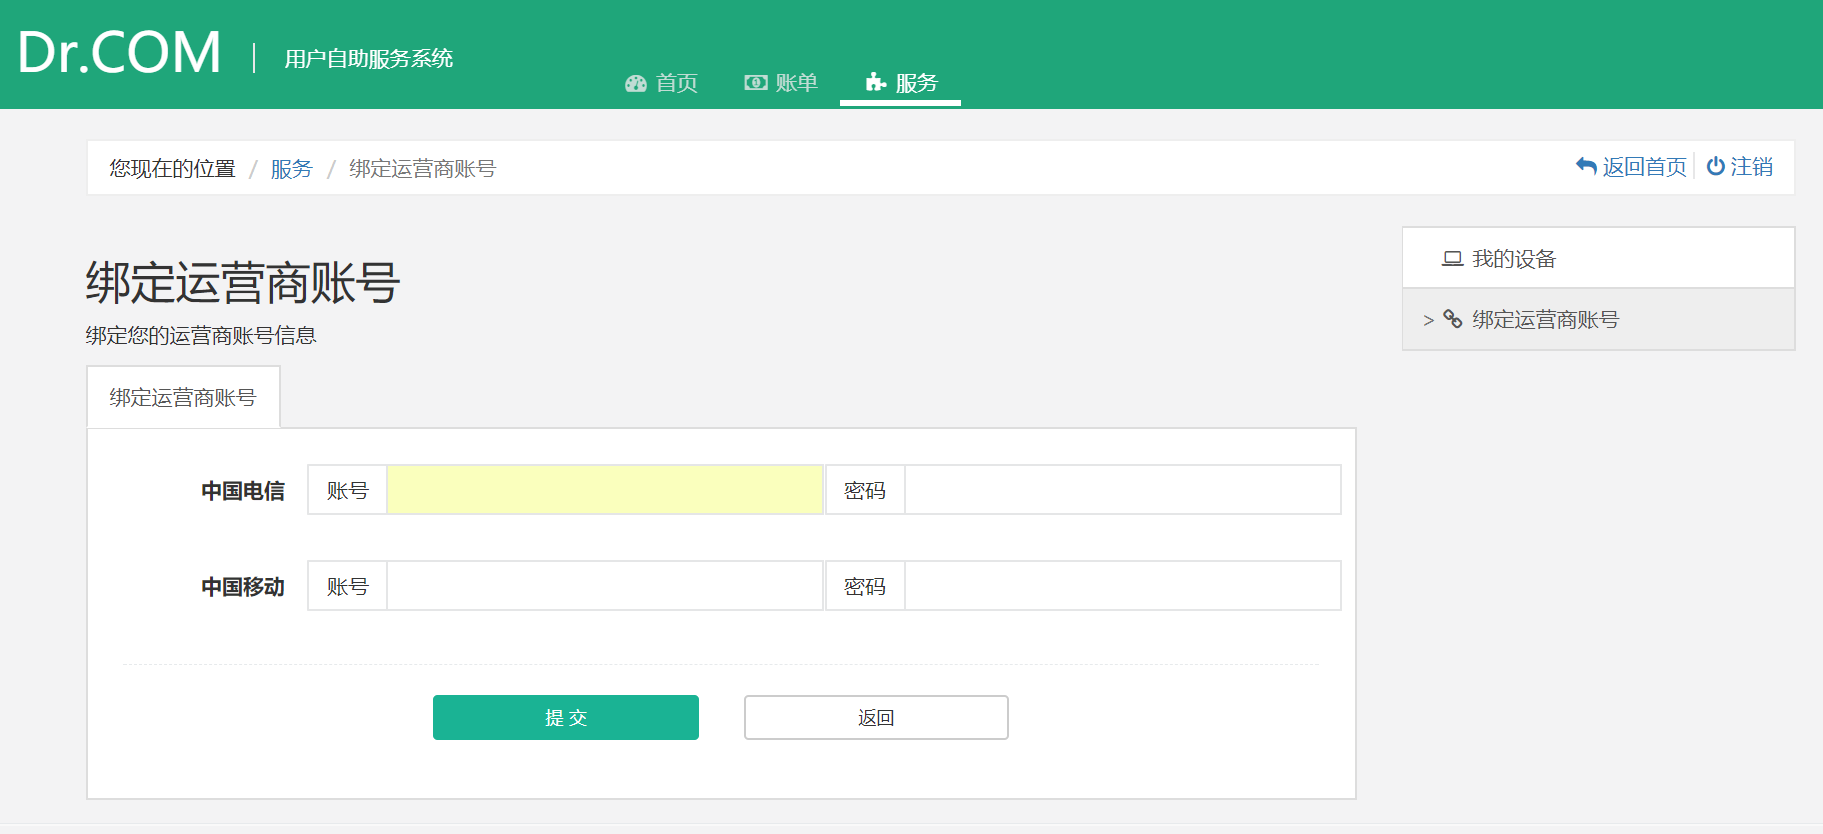
Task: Click the power icon beside 注销
Action: click(x=1715, y=167)
